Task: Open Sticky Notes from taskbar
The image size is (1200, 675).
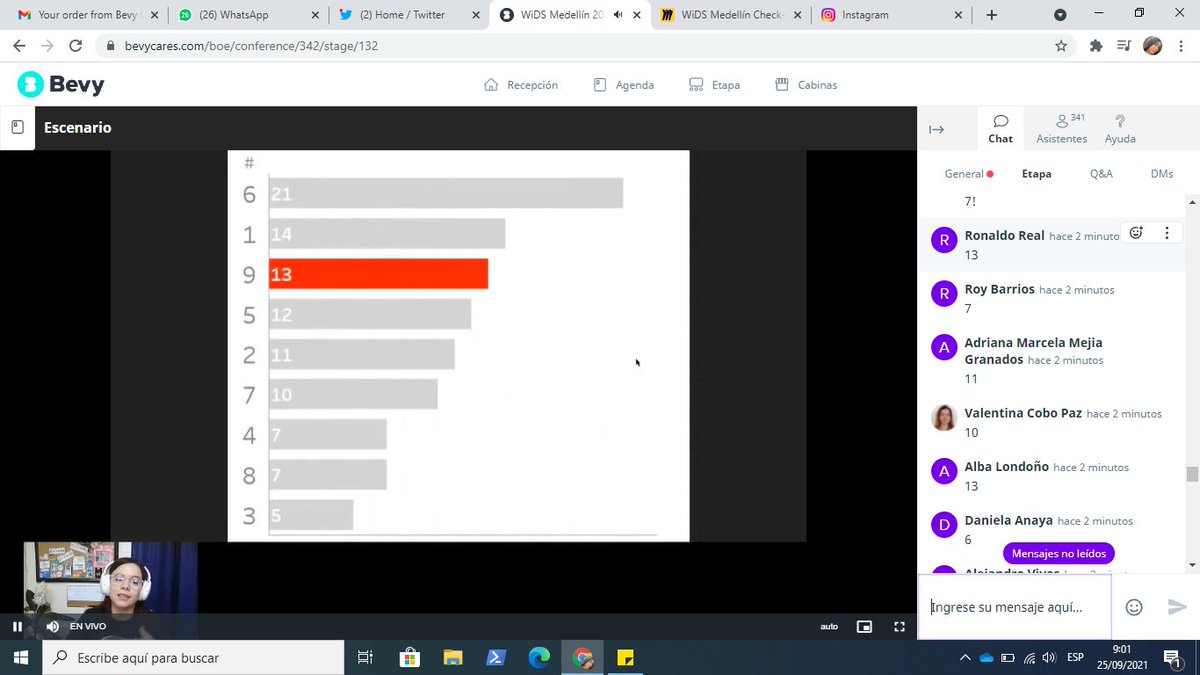Action: point(626,657)
